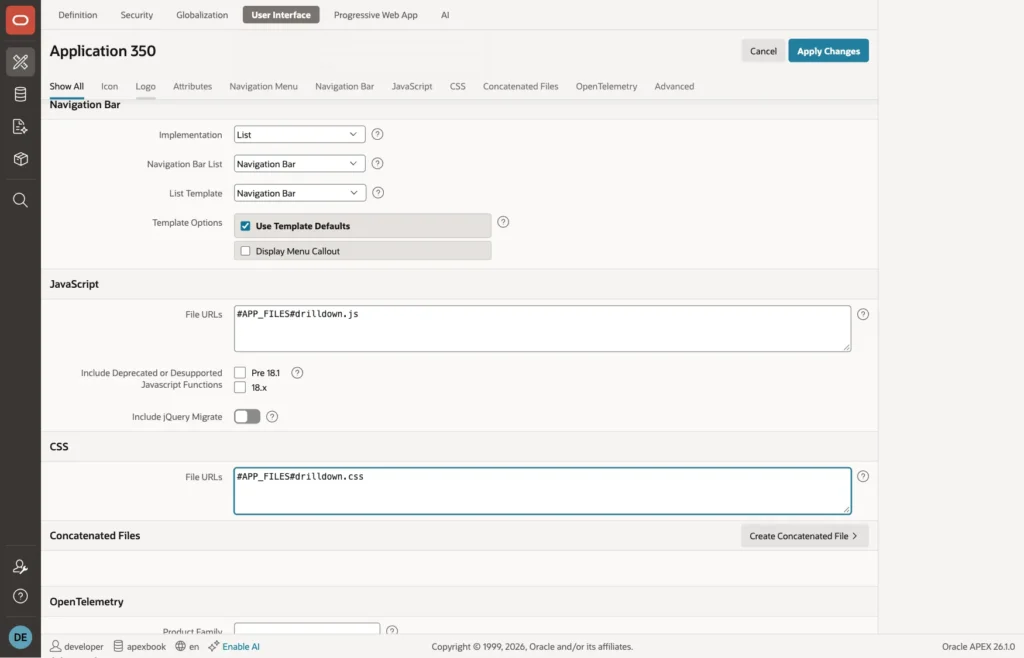Image resolution: width=1024 pixels, height=658 pixels.
Task: Switch to Progressive Web App tab
Action: click(x=376, y=14)
